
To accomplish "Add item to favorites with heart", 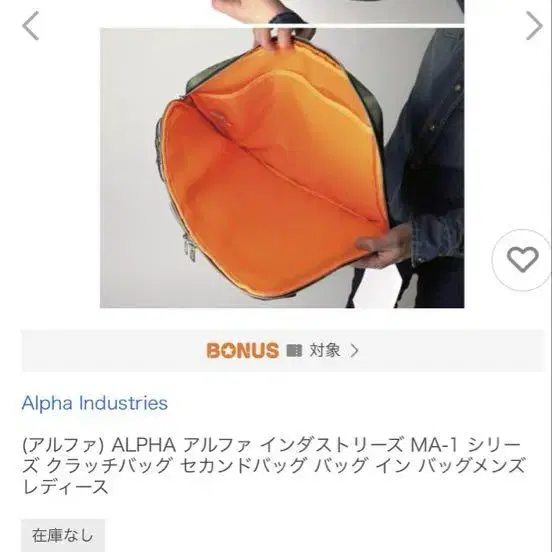I will pos(522,260).
